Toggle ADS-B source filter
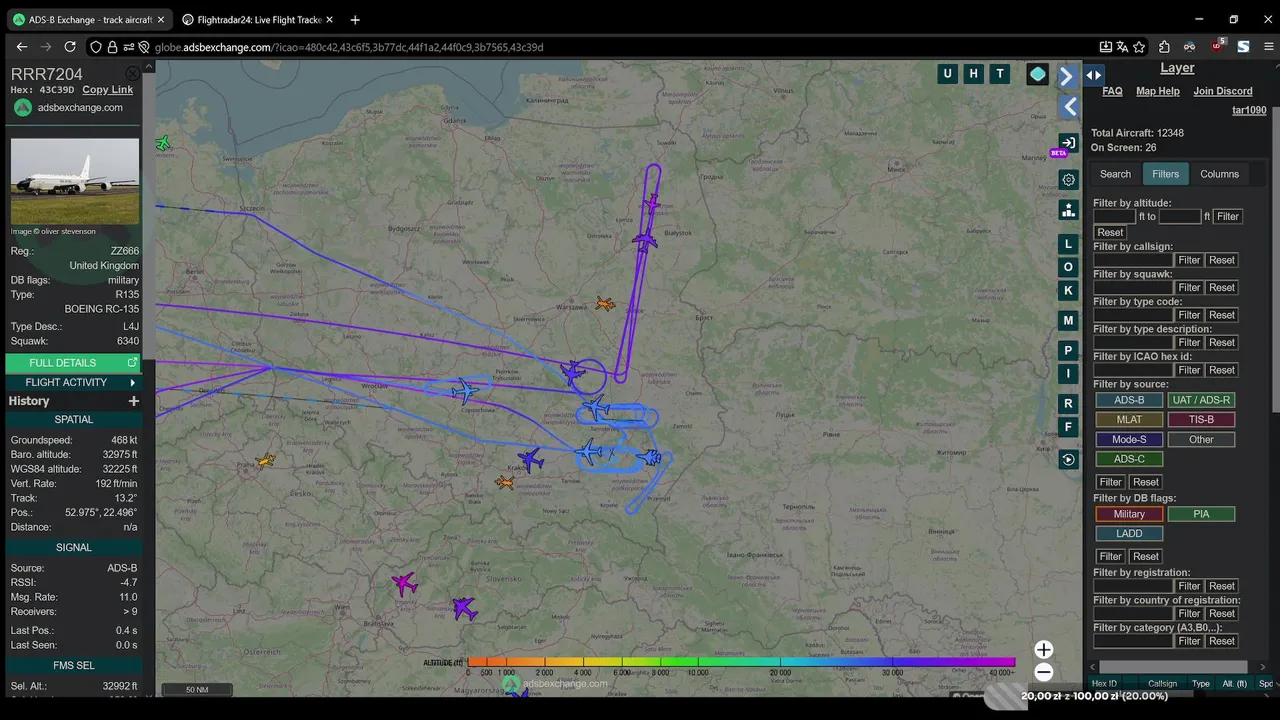This screenshot has height=720, width=1280. pos(1129,400)
